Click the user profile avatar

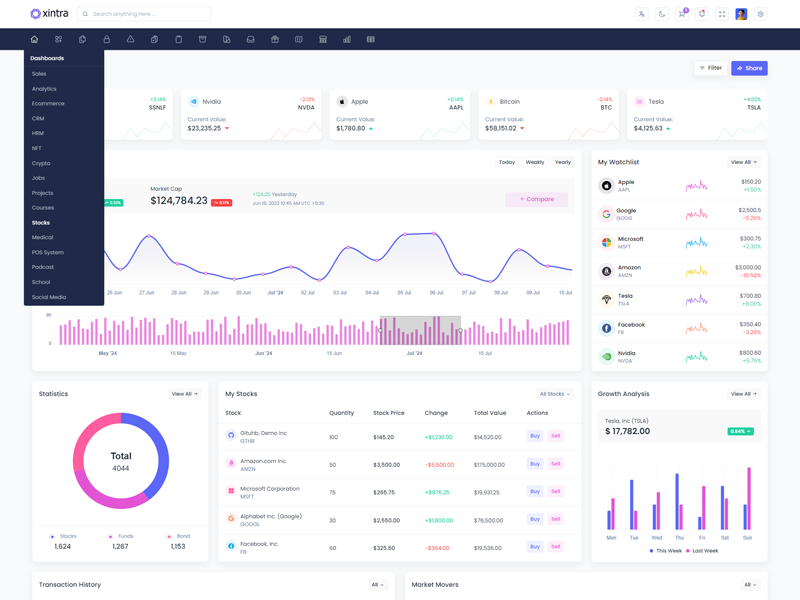pos(741,14)
